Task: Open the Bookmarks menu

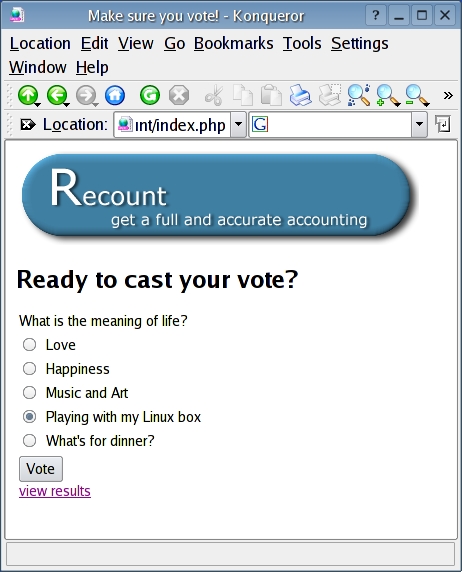Action: pos(234,43)
